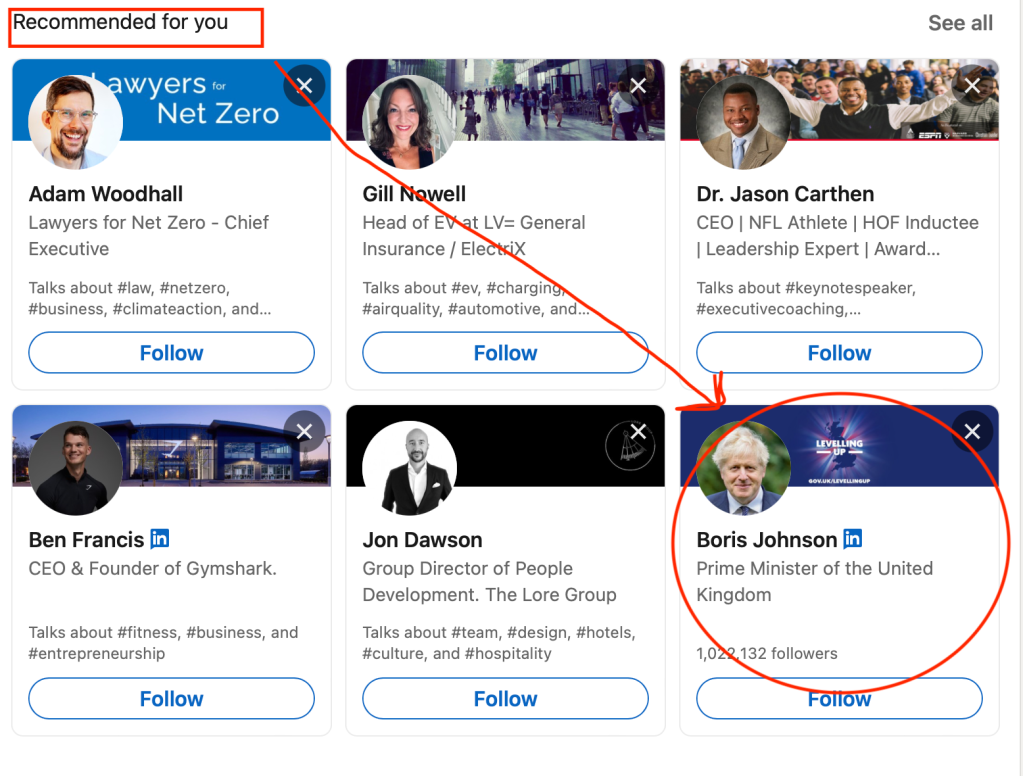Follow Boris Johnson

coord(839,699)
